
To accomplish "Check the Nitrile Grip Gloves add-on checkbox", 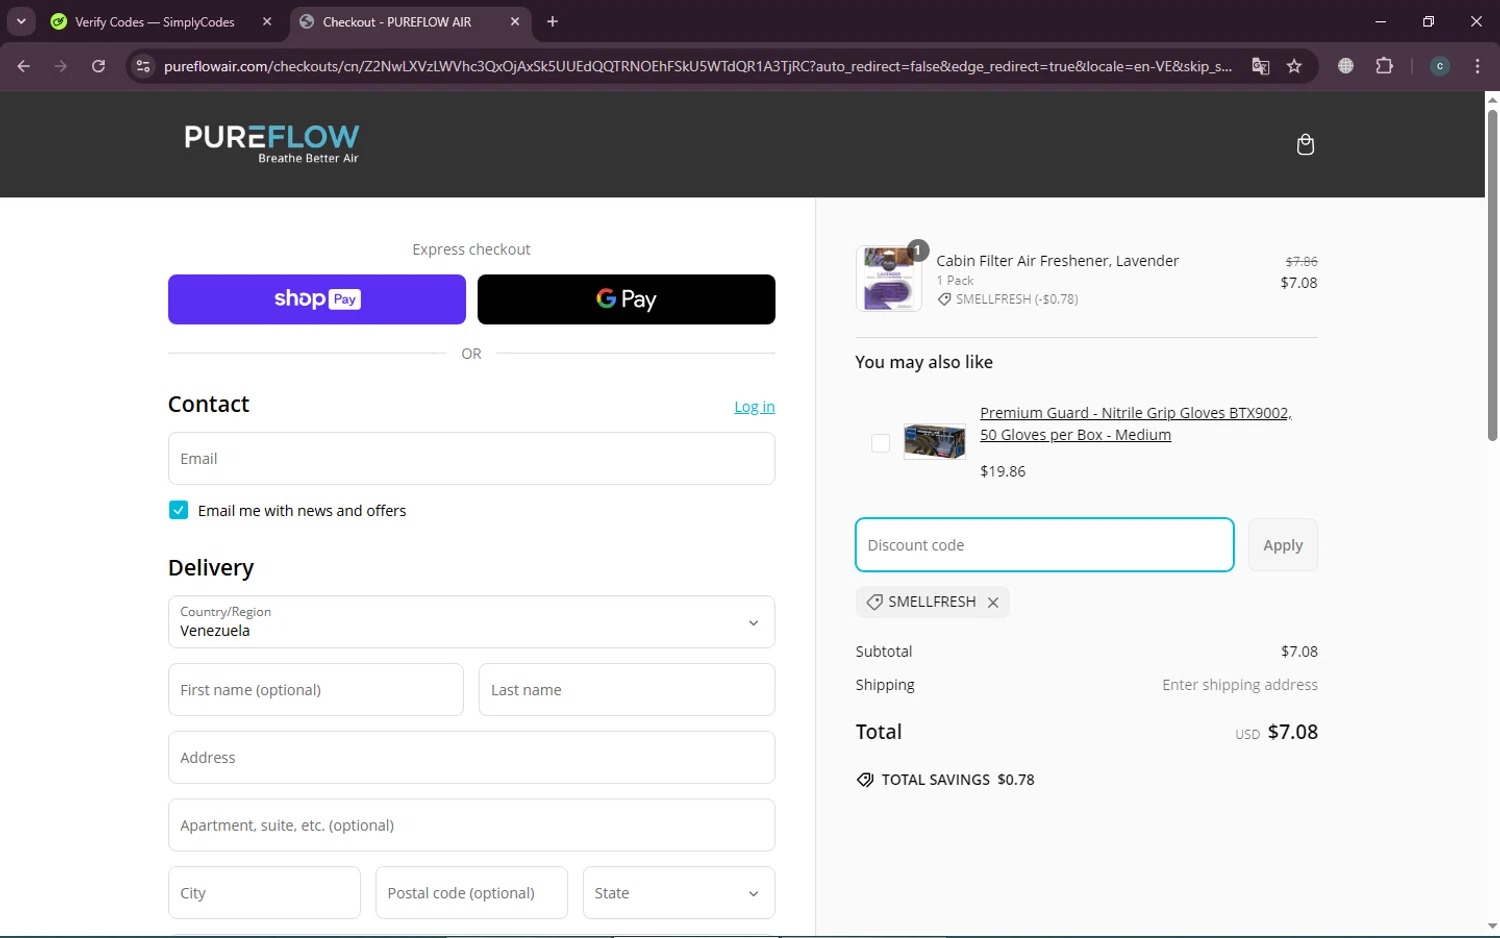I will 880,443.
